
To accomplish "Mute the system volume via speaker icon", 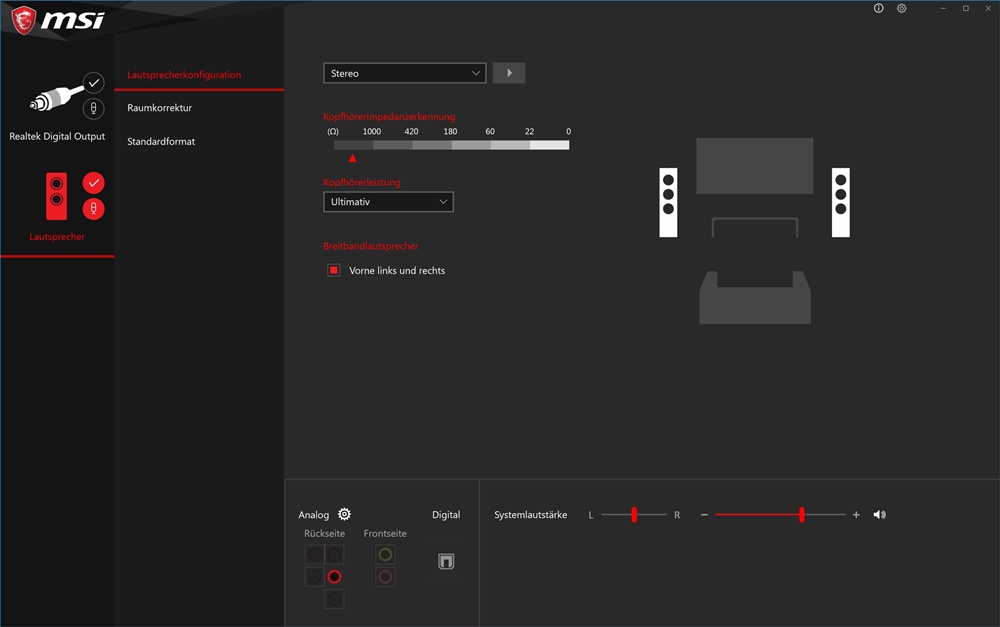I will [879, 515].
